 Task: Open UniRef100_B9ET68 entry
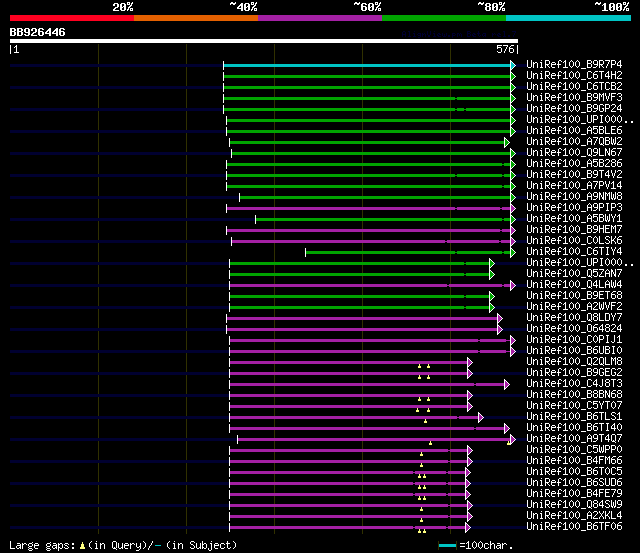pos(574,295)
